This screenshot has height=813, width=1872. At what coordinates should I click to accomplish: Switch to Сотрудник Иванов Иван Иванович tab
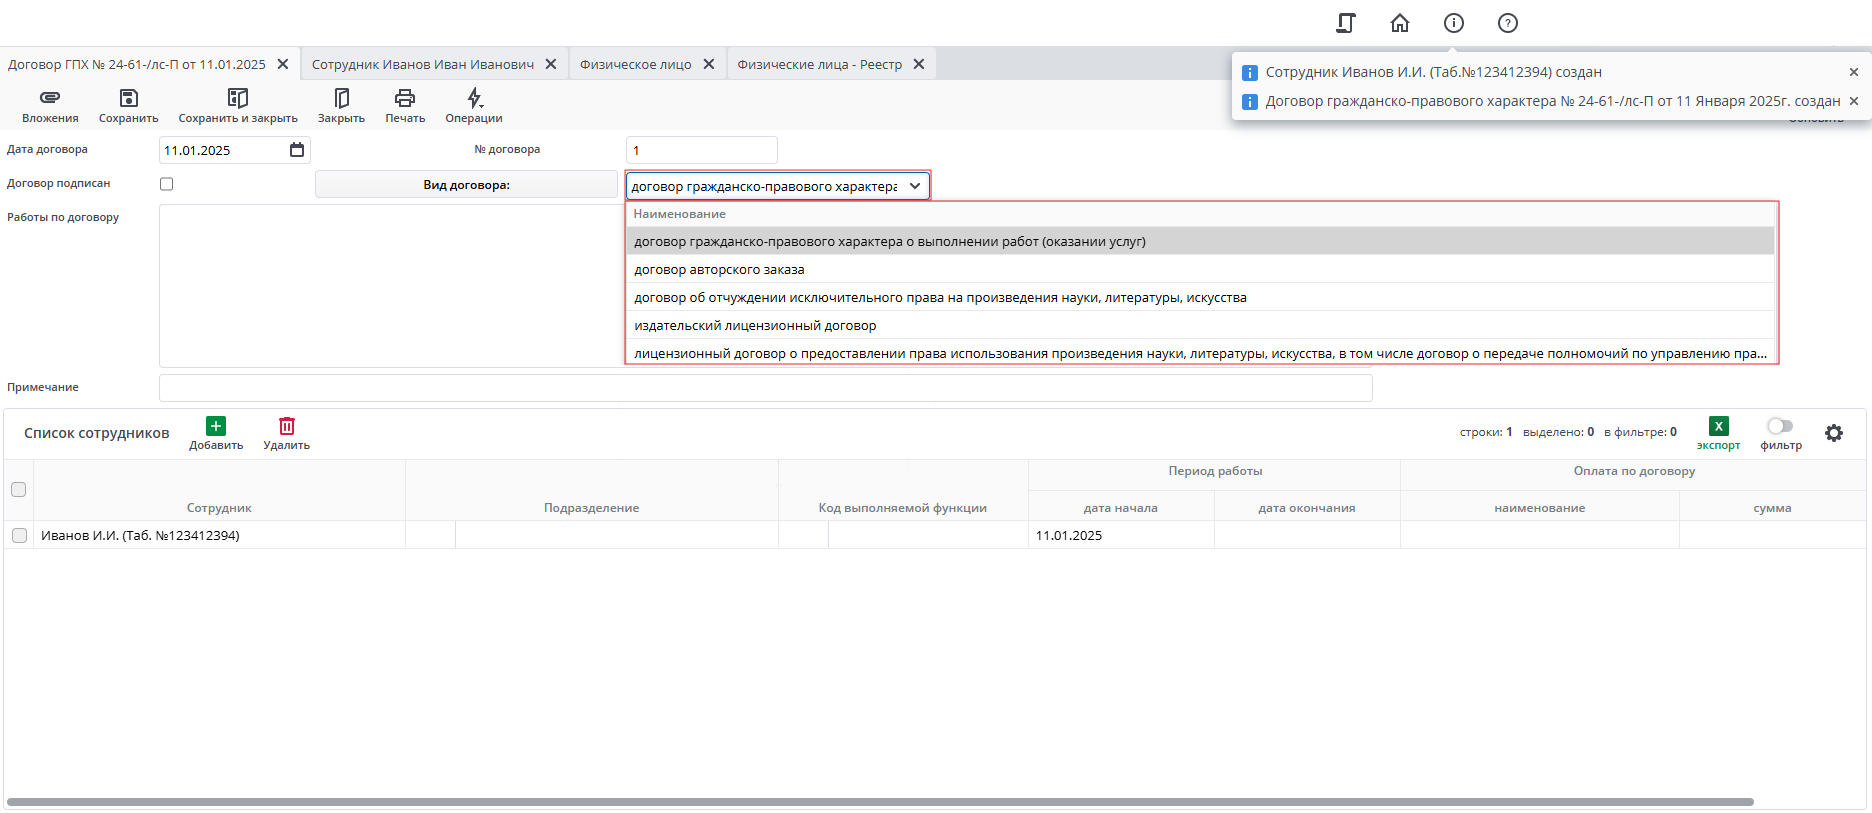422,65
